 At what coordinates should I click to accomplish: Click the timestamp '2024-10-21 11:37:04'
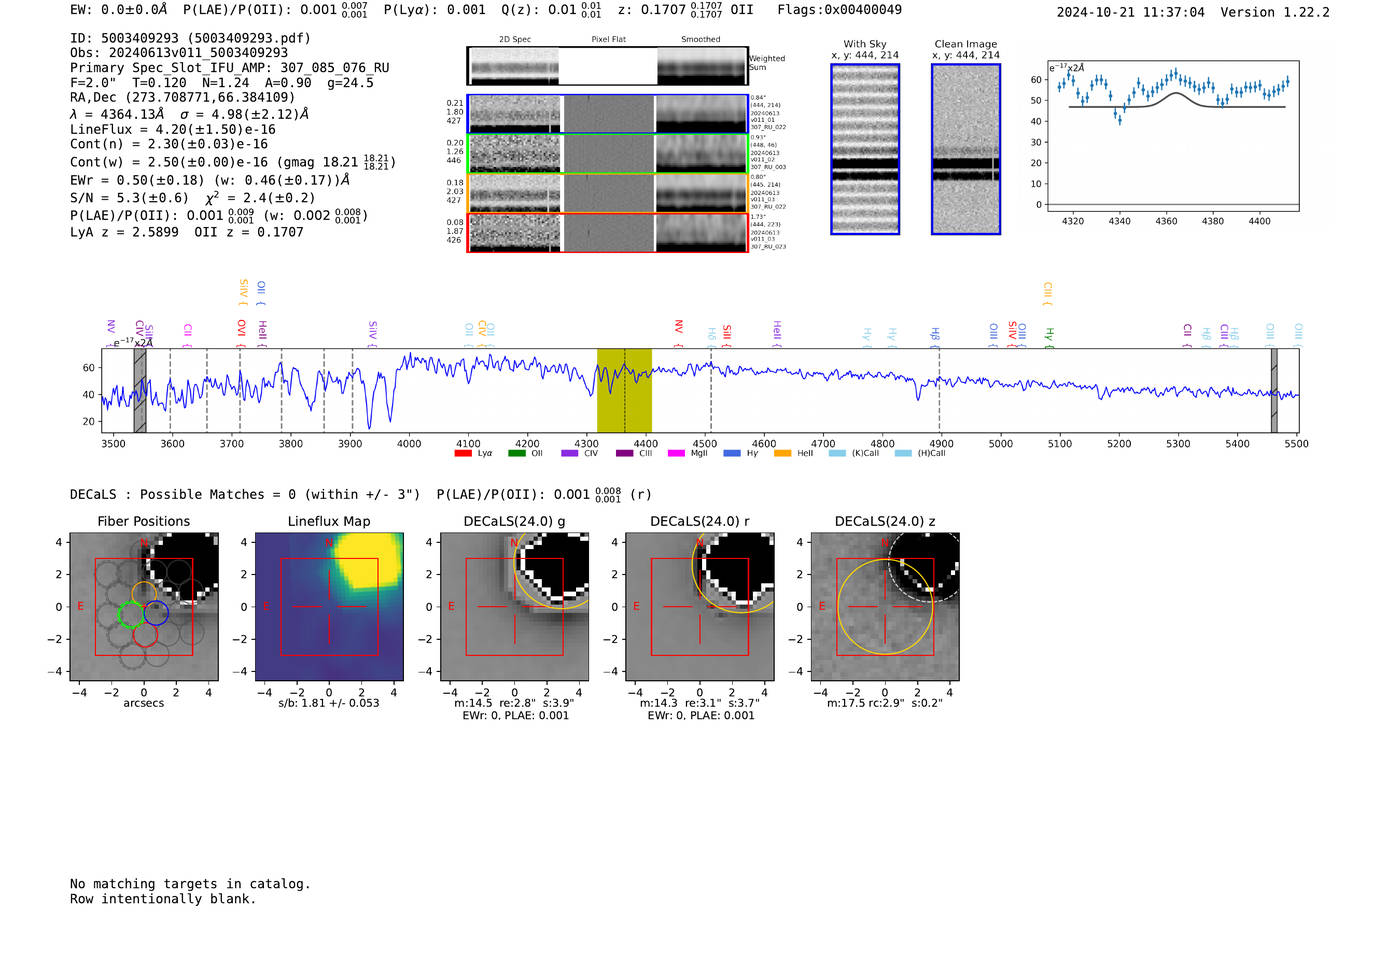1130,12
